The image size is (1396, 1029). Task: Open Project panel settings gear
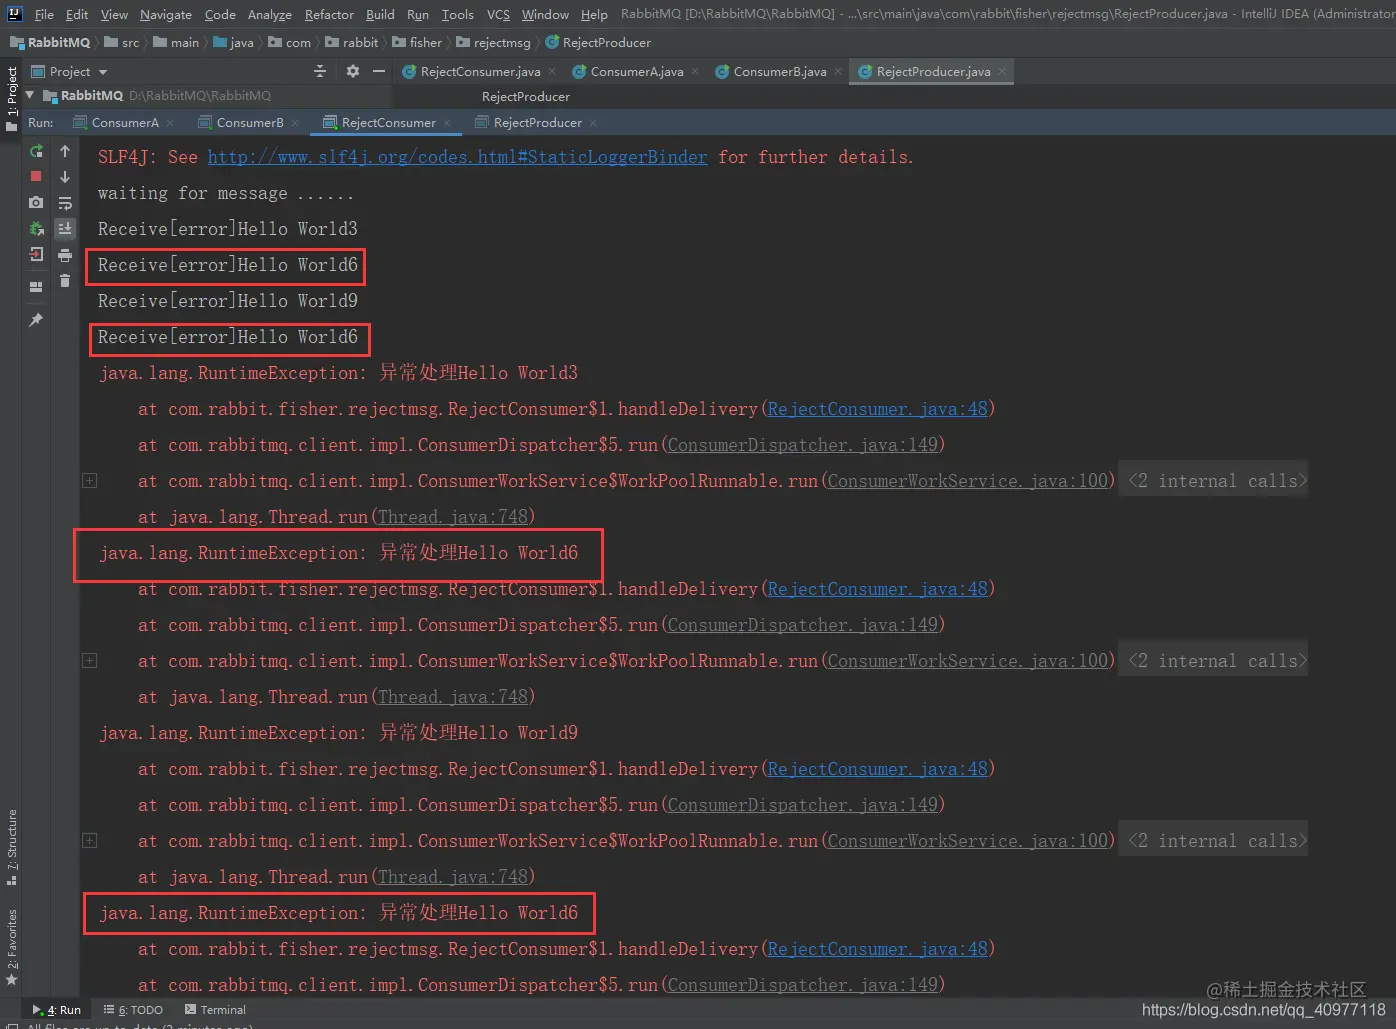pyautogui.click(x=352, y=71)
